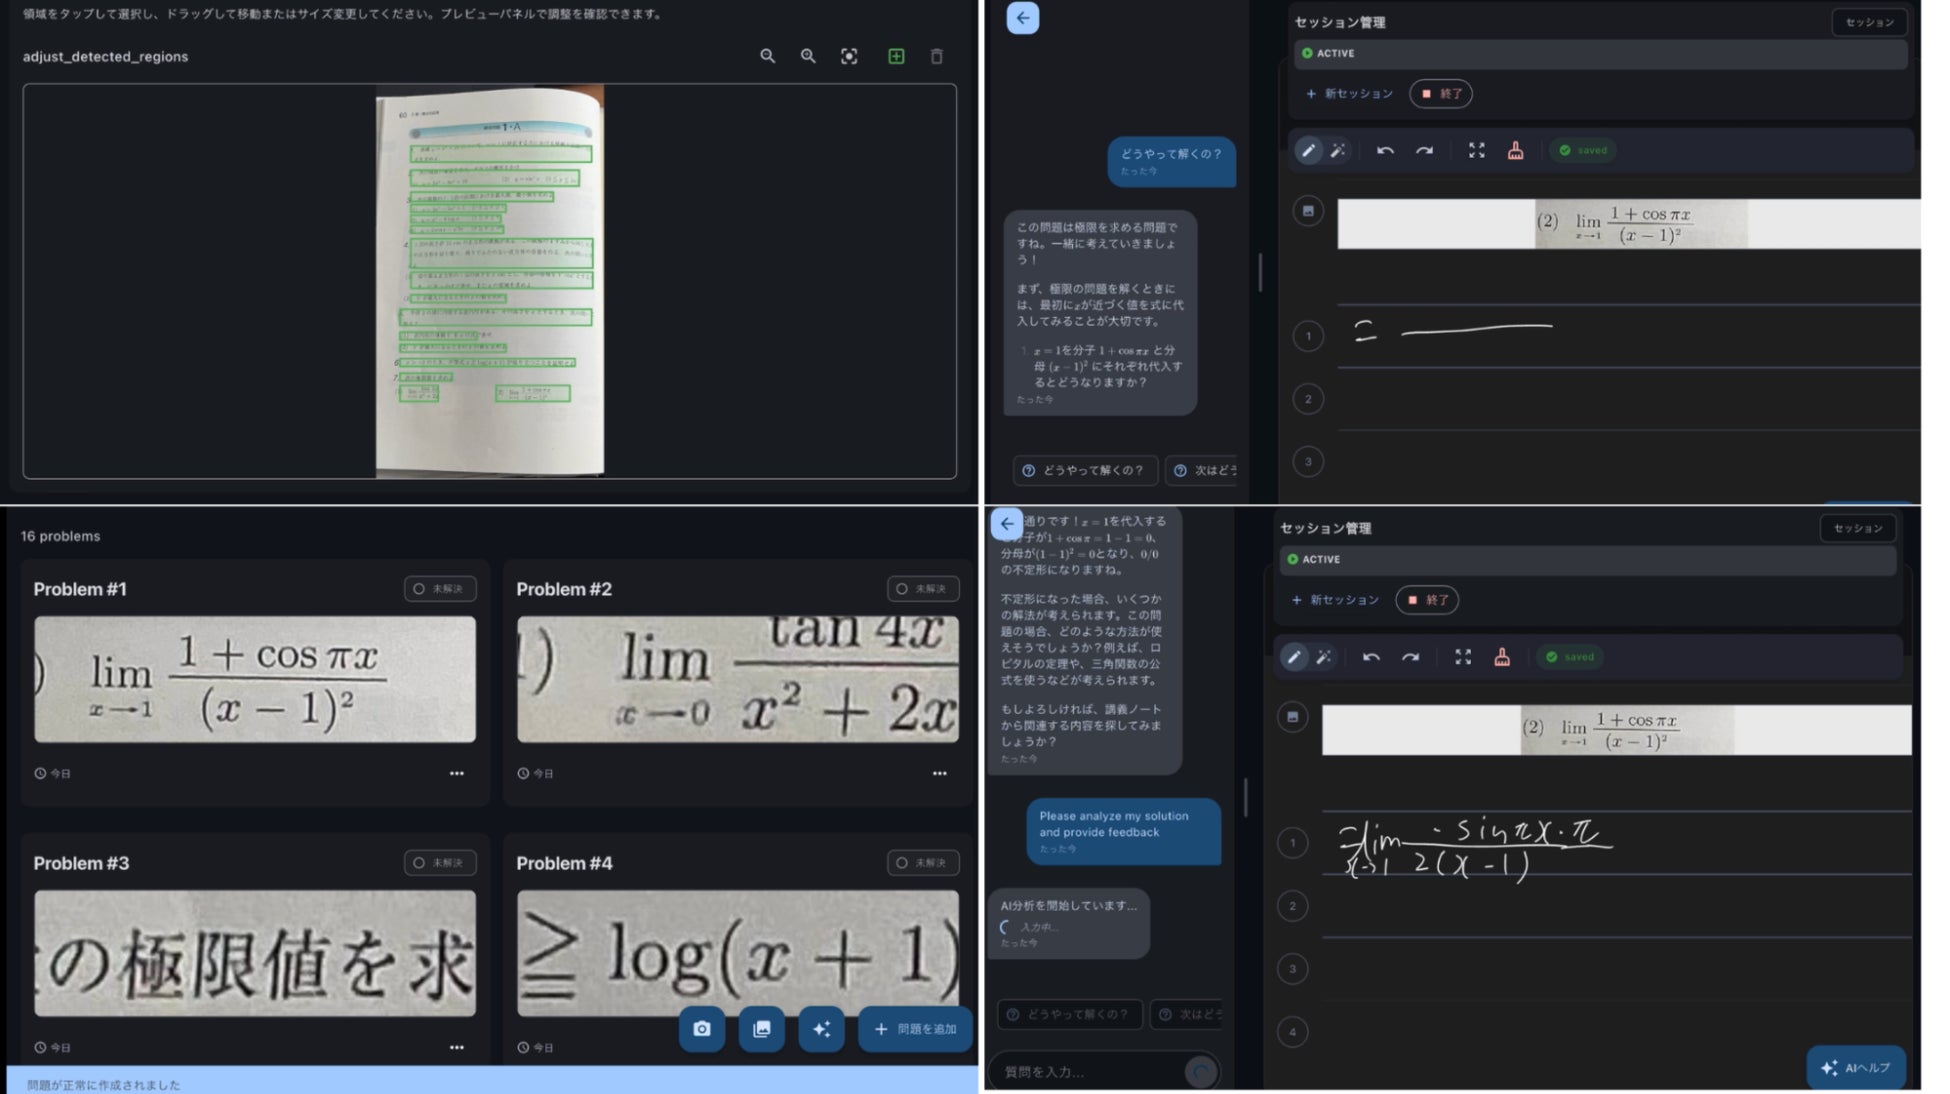Add a new green detection region

(896, 56)
